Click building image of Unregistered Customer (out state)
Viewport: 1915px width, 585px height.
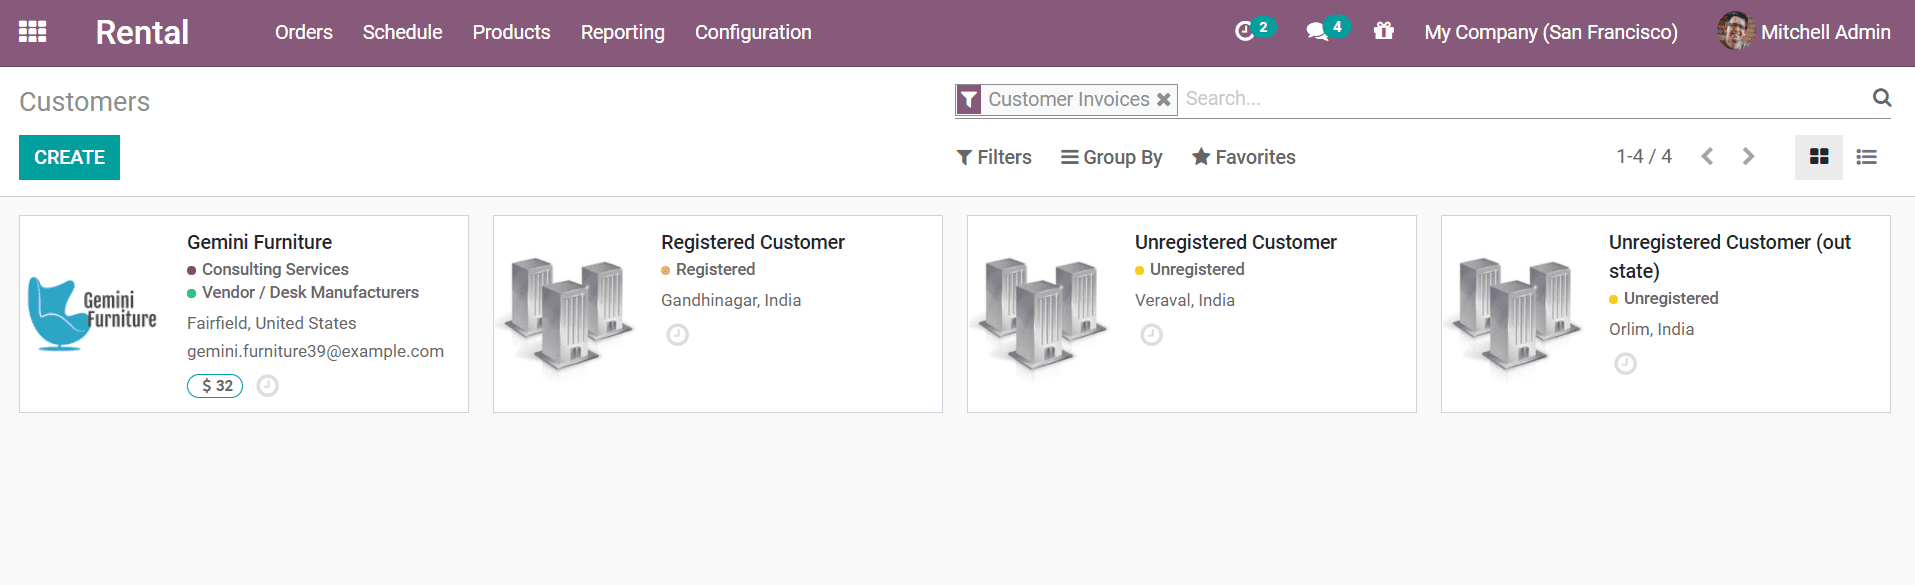click(1514, 314)
